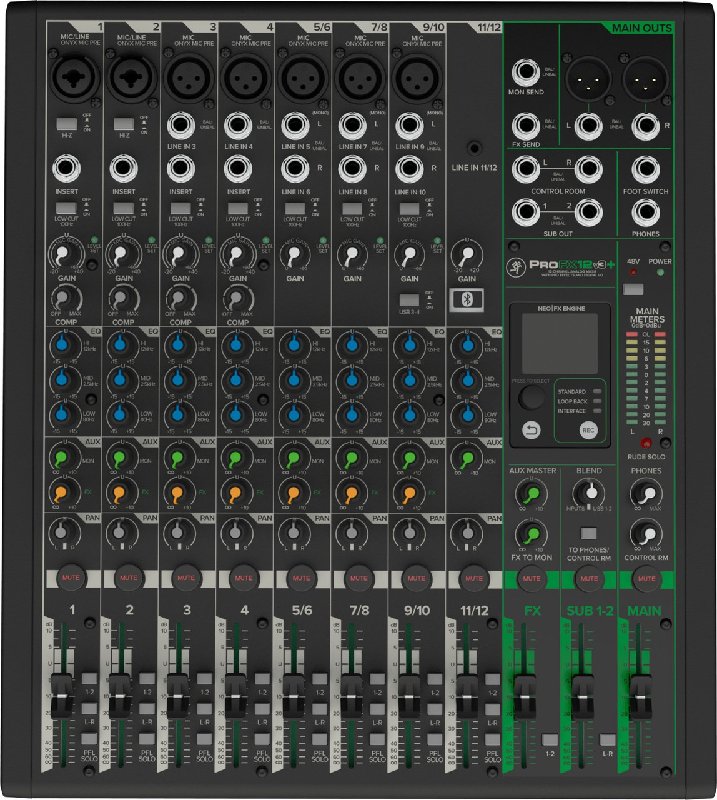Click the channel 1 INSERT jack
The width and height of the screenshot is (717, 800).
pyautogui.click(x=67, y=169)
